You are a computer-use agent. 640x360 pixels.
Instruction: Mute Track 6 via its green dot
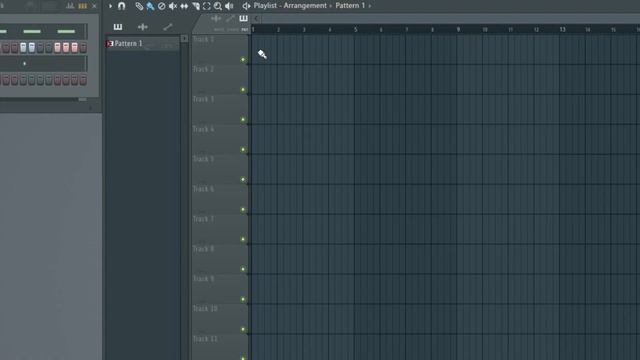tap(243, 209)
